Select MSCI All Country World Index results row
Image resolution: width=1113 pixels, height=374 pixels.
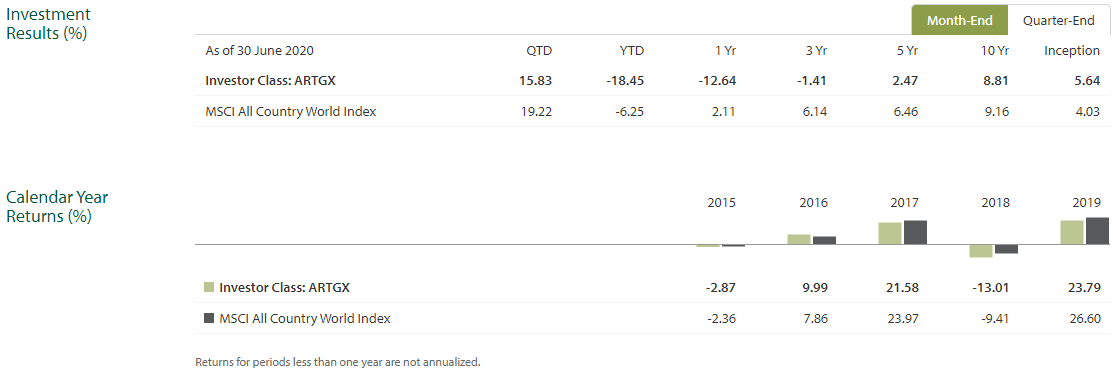click(x=652, y=111)
